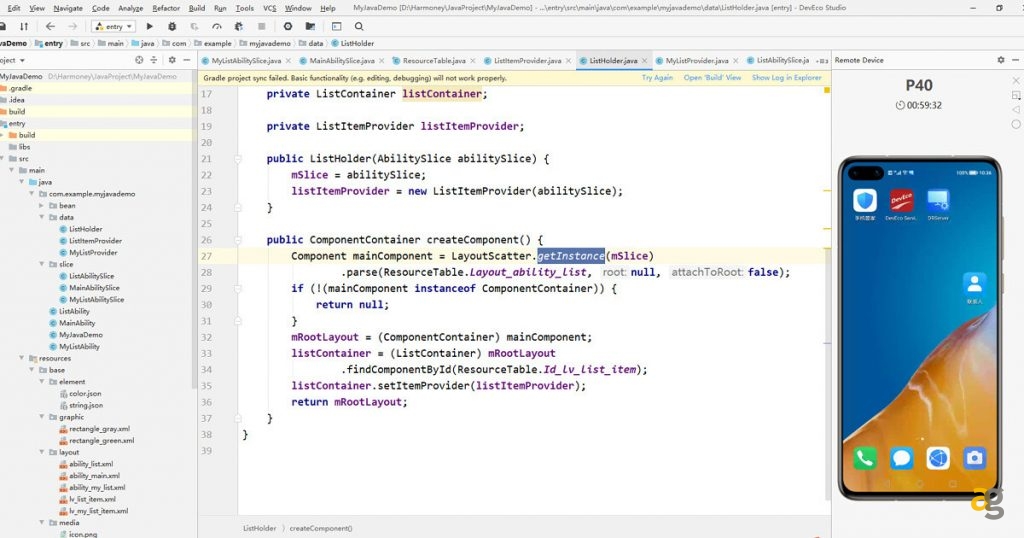The height and width of the screenshot is (538, 1024).
Task: Close the ListHolder.java tab
Action: pos(645,61)
